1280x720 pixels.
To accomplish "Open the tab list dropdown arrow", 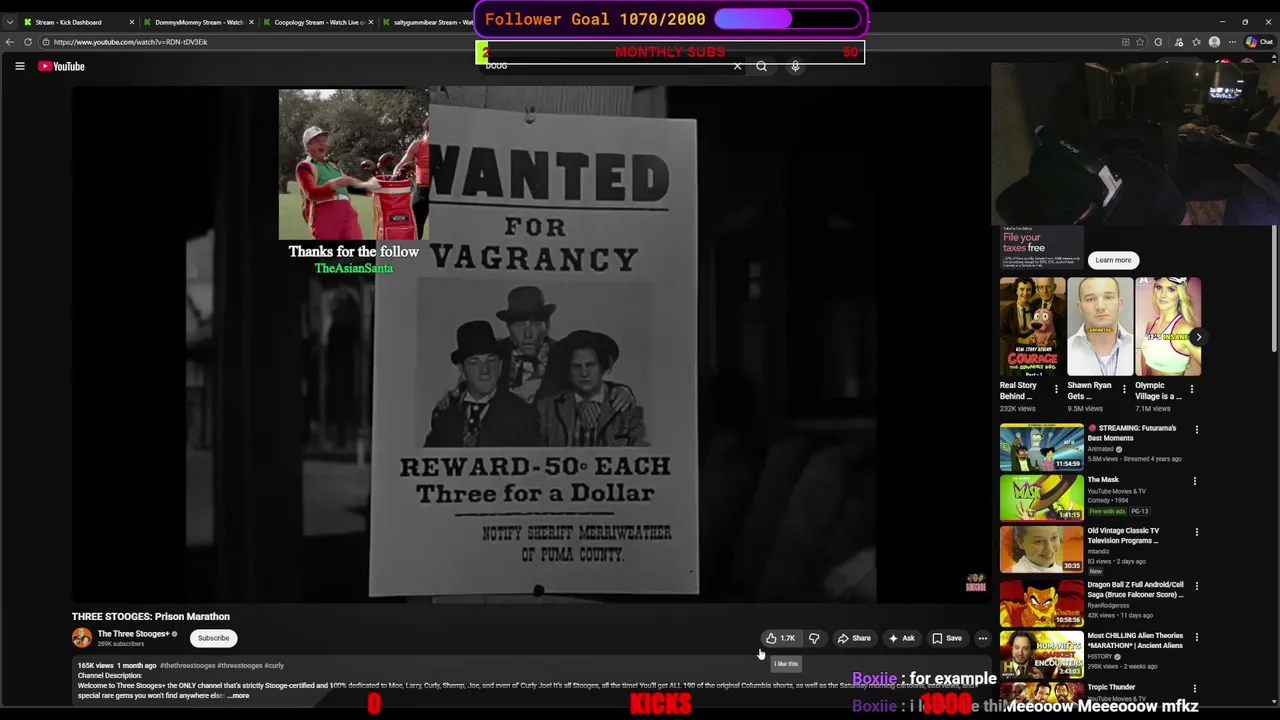I will (x=9, y=22).
